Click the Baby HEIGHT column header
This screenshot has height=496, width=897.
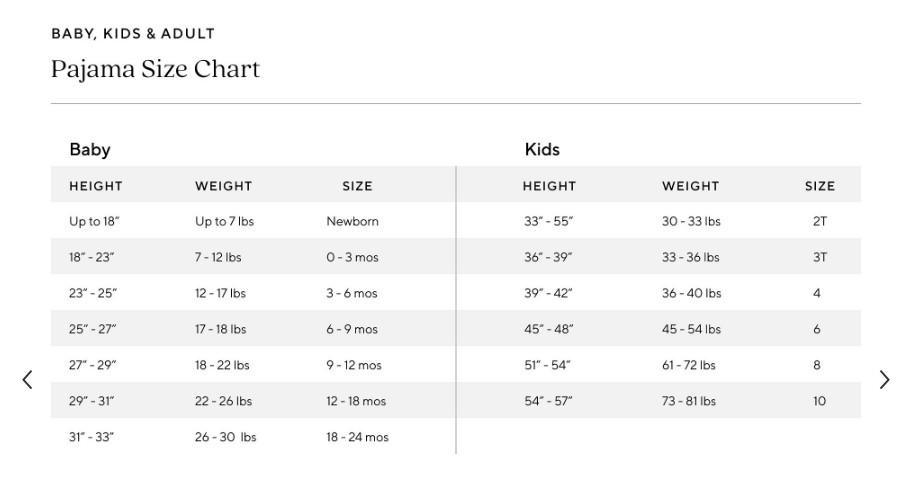[96, 186]
